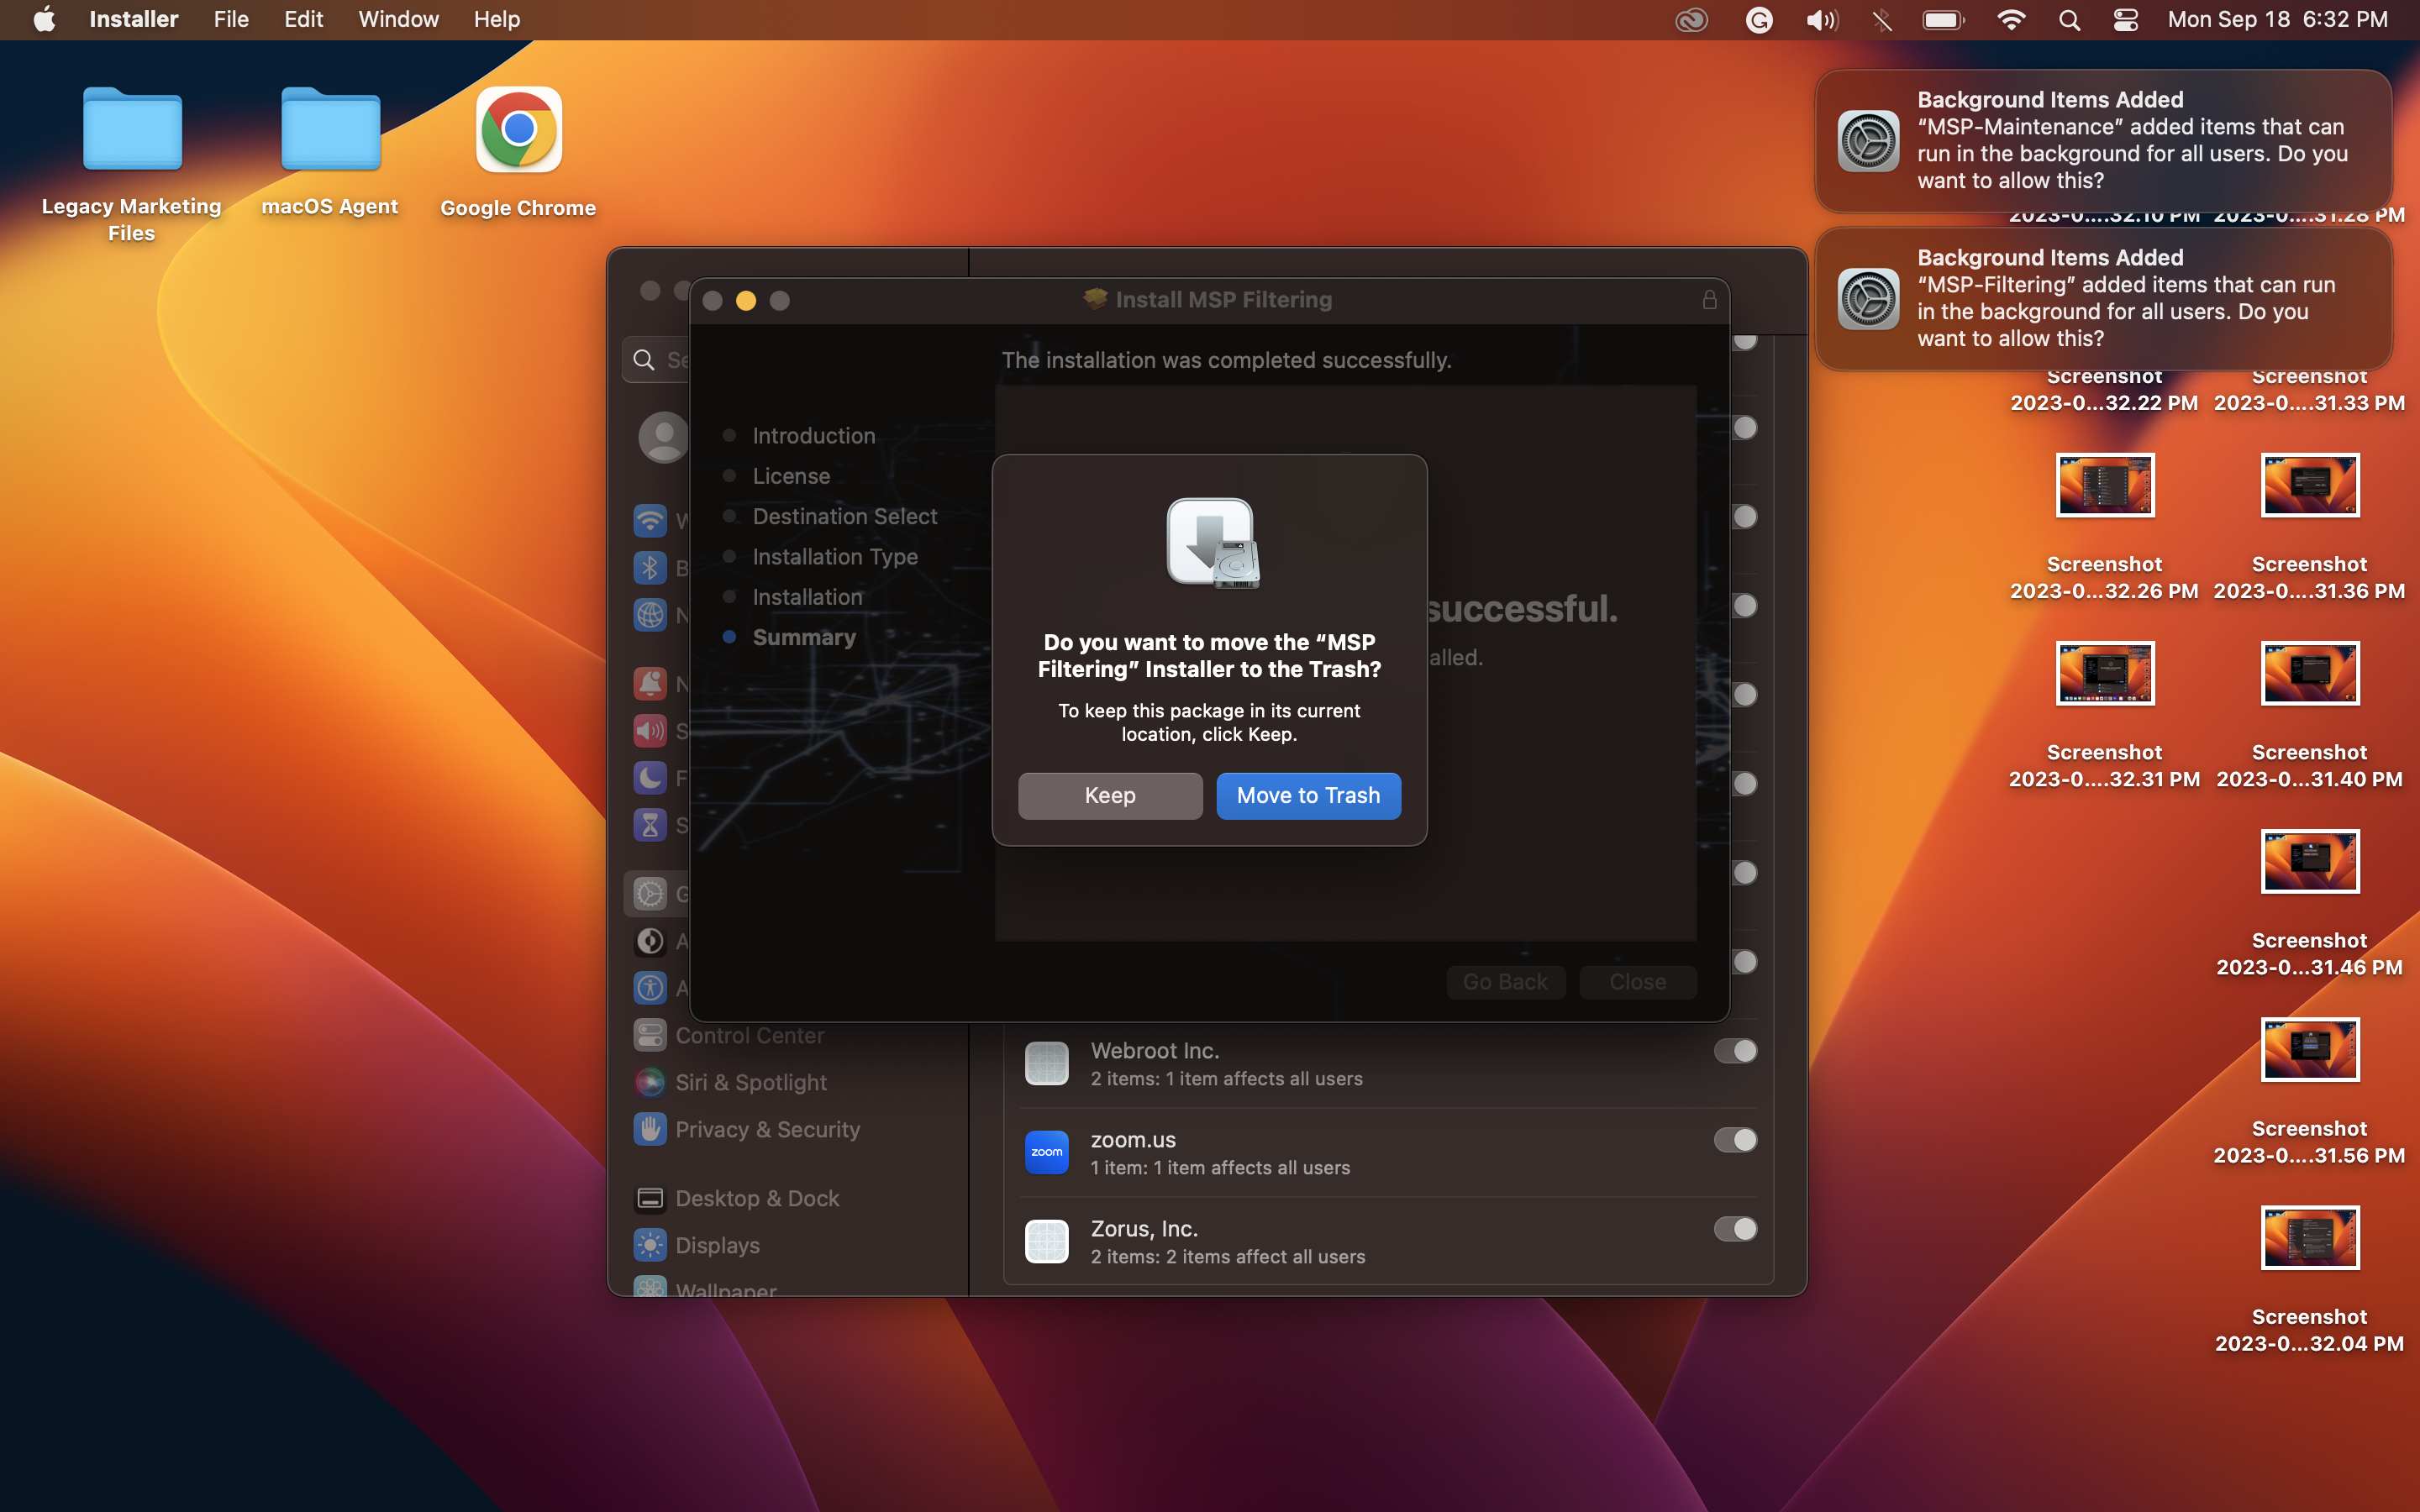Click Move to Trash in the dialog

click(1308, 795)
